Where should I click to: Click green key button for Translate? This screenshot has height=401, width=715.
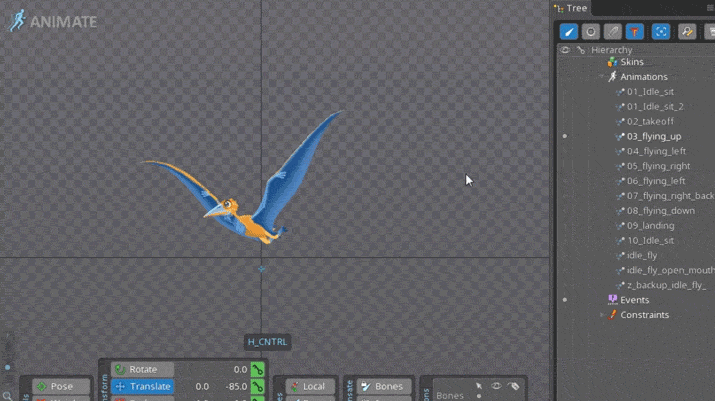pyautogui.click(x=258, y=386)
